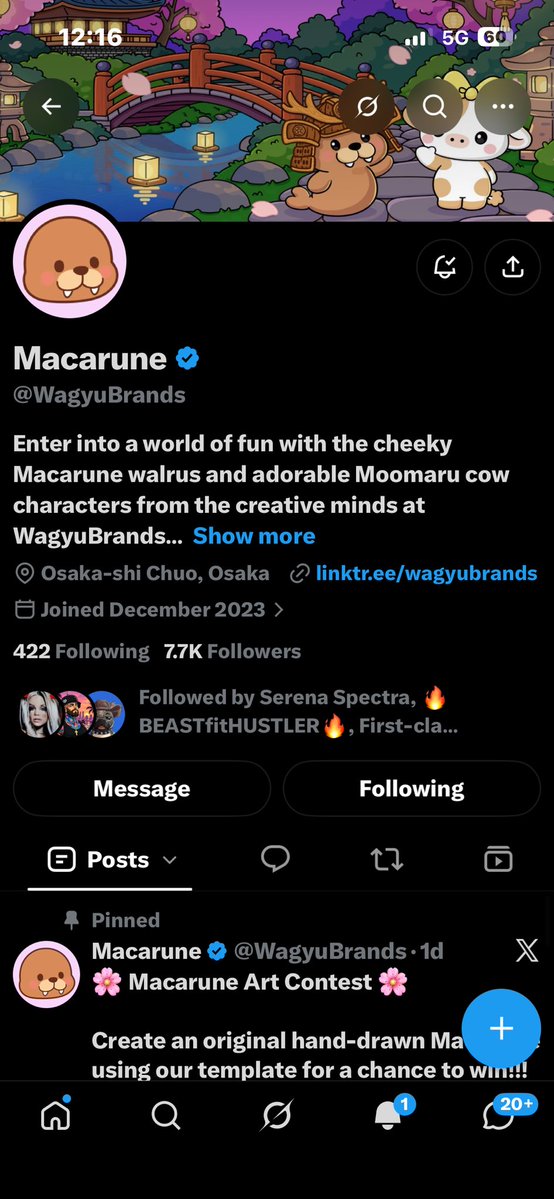Tap the blue compose post button
This screenshot has height=1199, width=554.
coord(501,1028)
